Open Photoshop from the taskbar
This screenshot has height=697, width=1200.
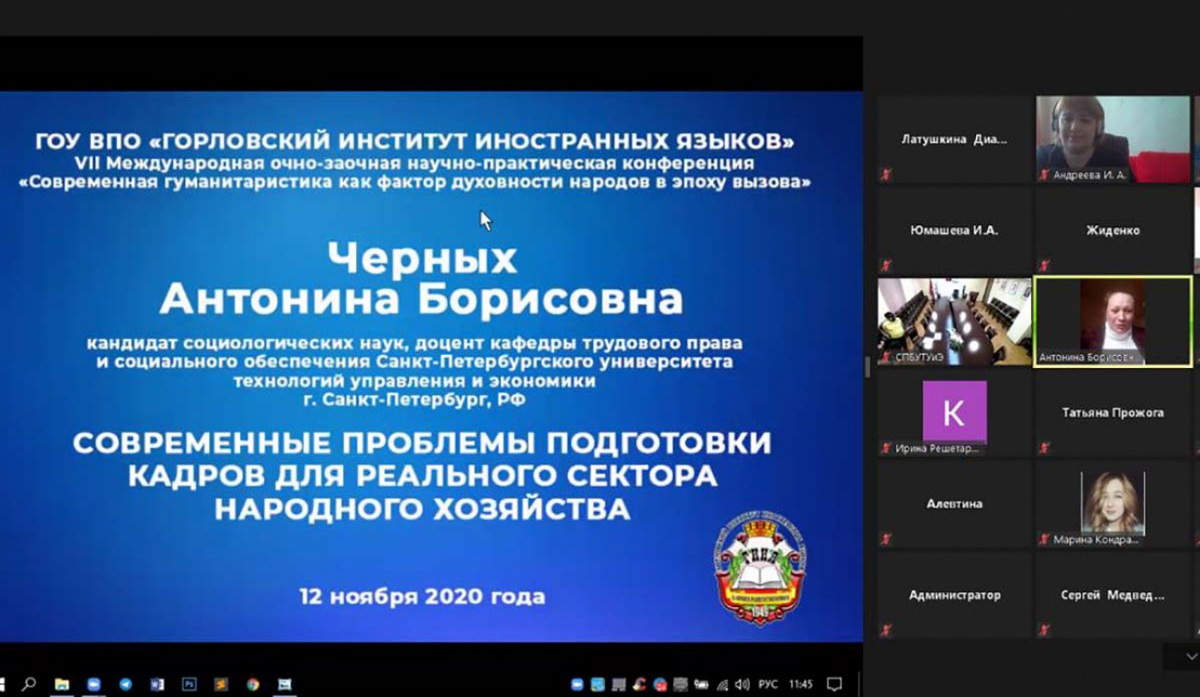click(189, 684)
